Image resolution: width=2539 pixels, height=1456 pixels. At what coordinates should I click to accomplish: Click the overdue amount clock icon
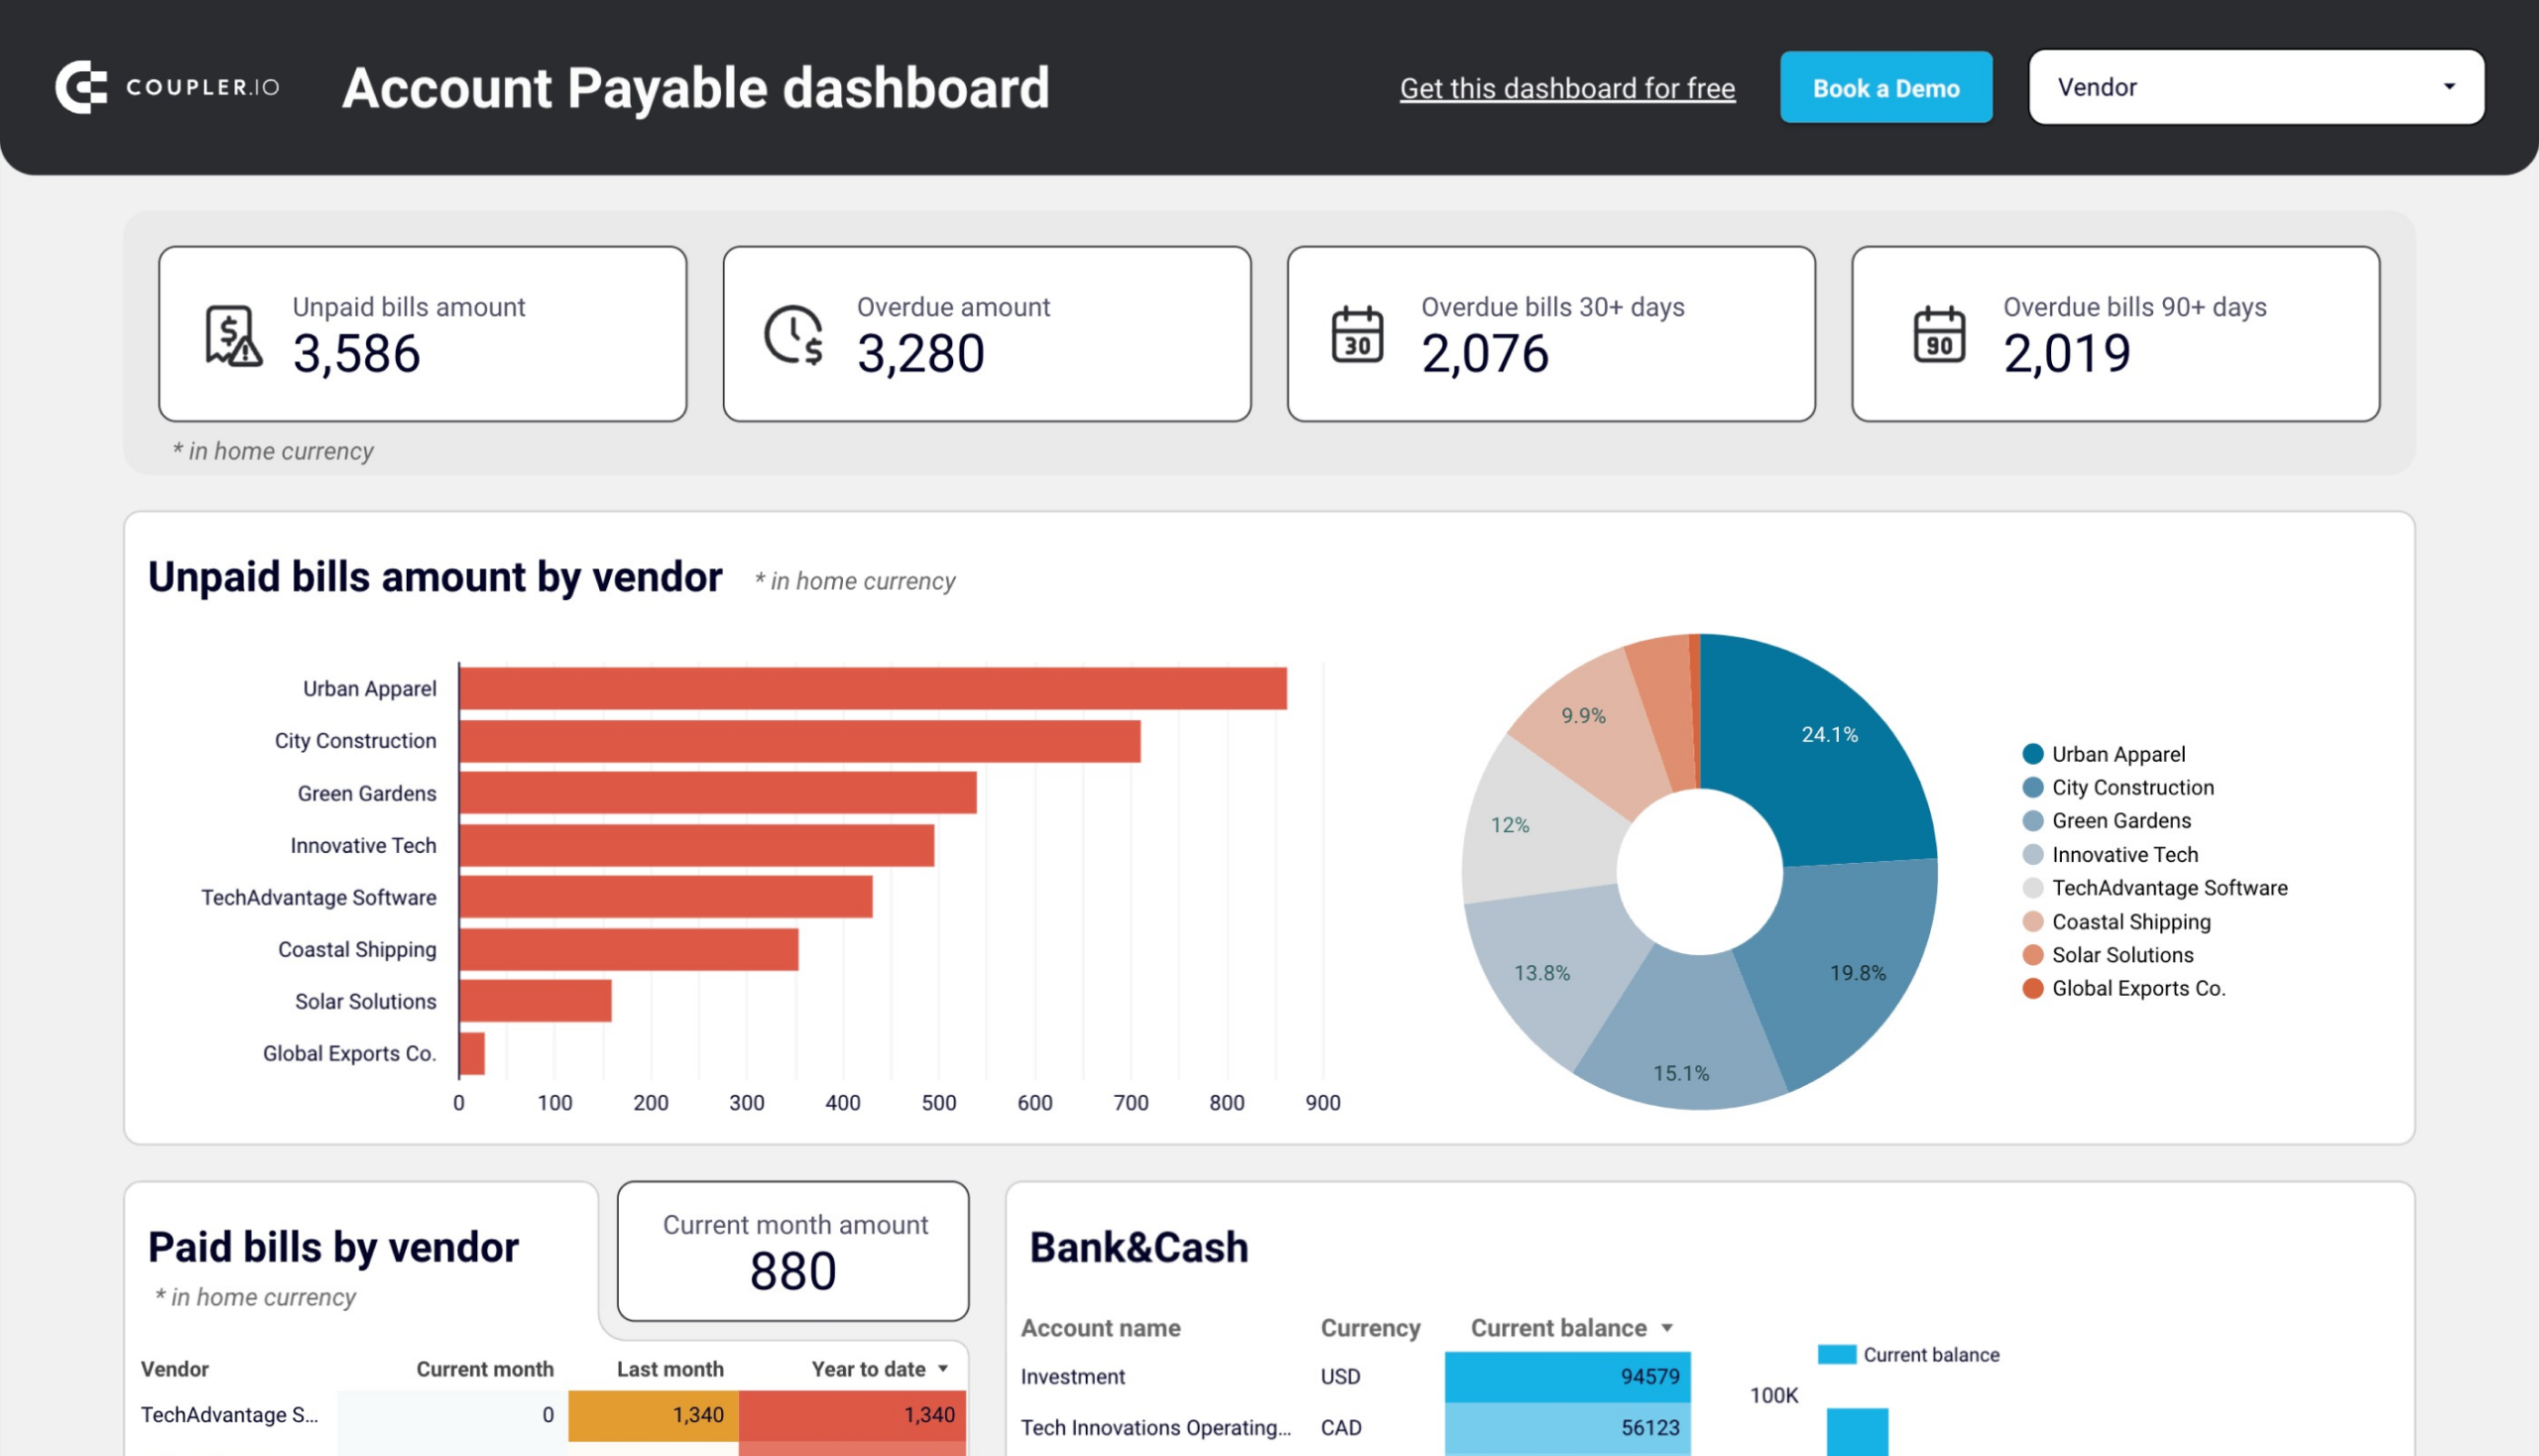tap(791, 335)
